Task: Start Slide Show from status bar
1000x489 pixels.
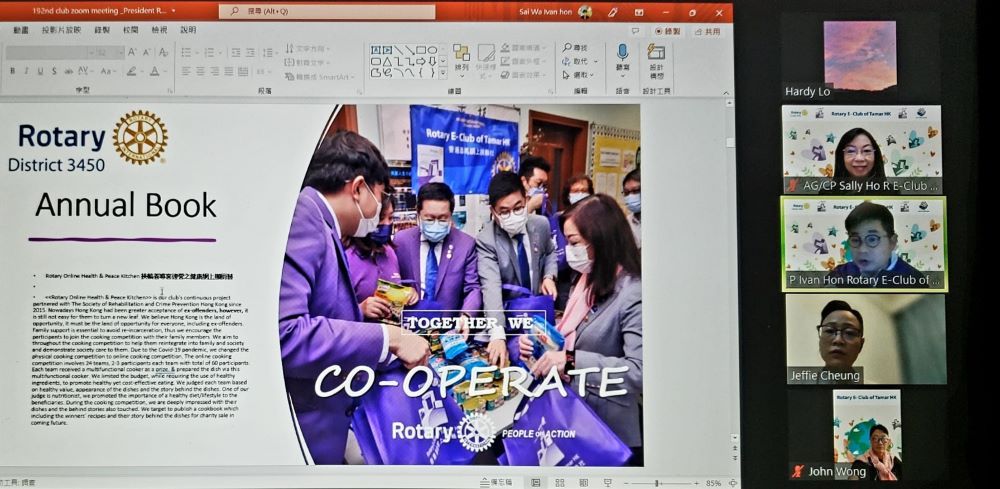Action: point(608,483)
